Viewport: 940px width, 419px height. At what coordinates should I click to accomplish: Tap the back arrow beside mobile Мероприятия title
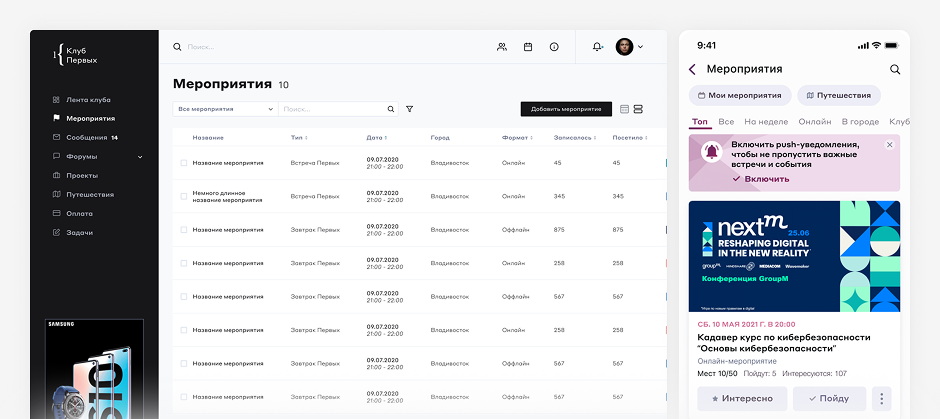point(692,69)
